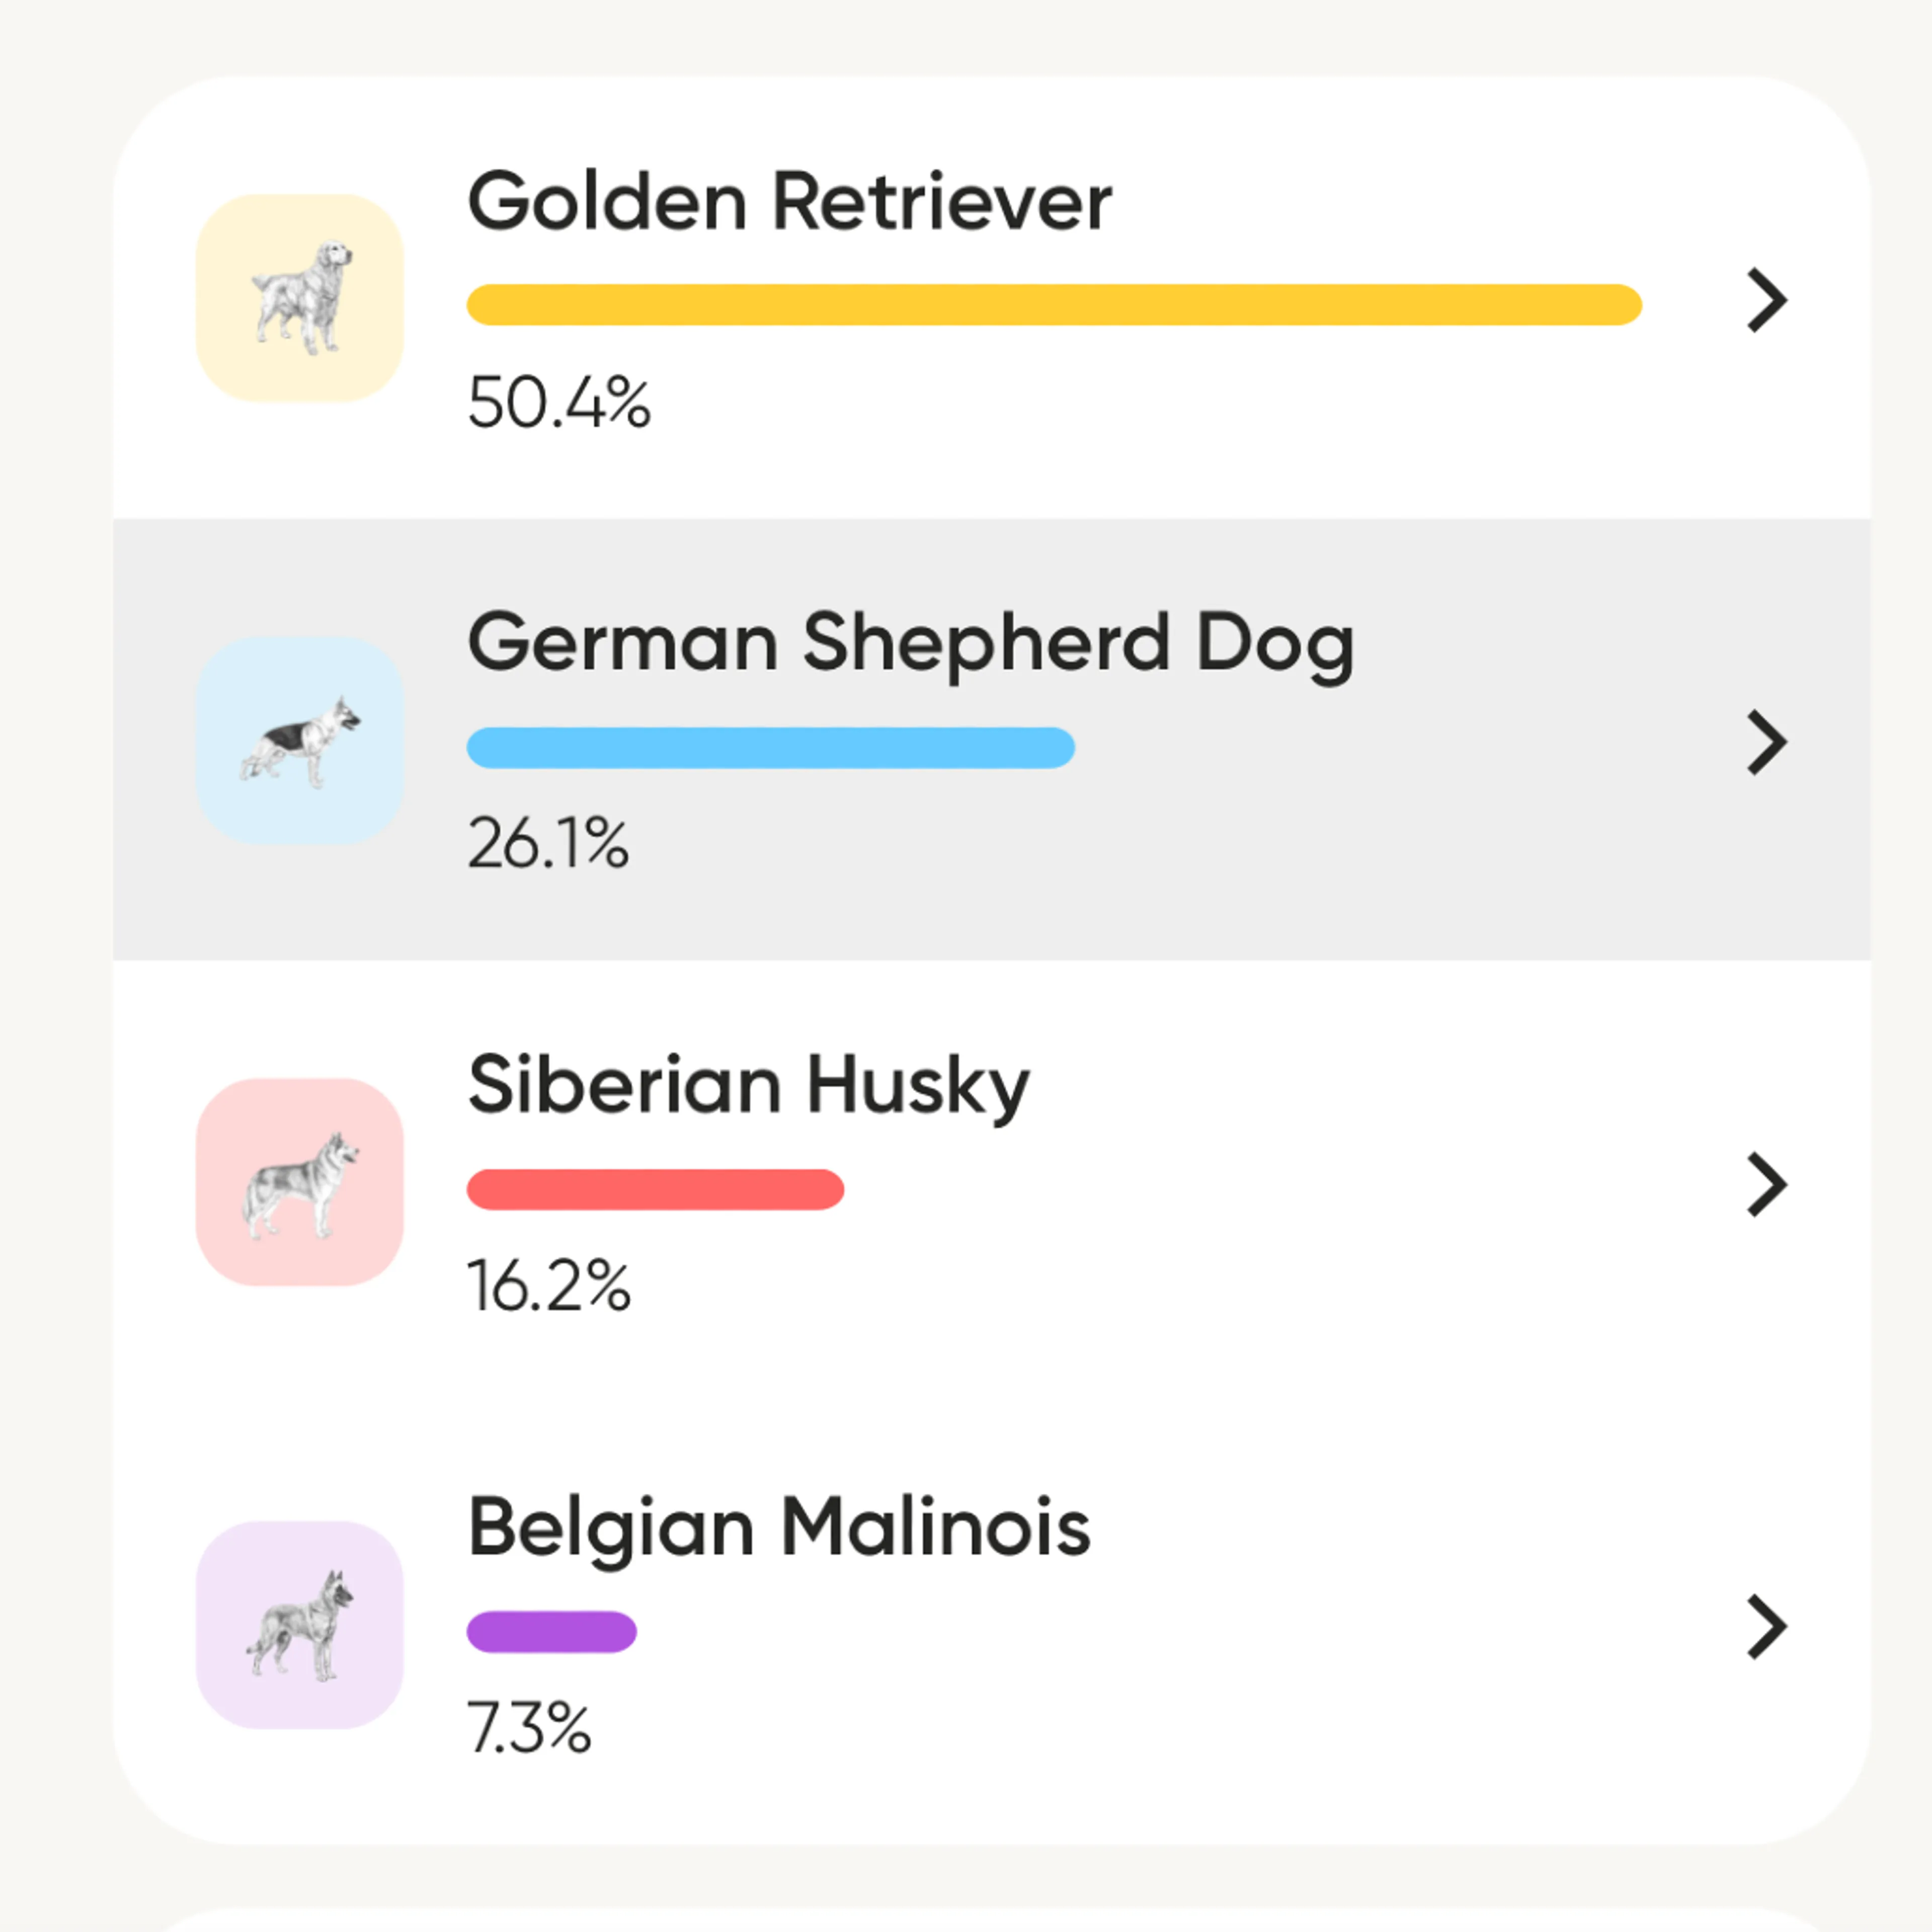Click the 26.1% percentage label
The width and height of the screenshot is (1932, 1932).
click(x=548, y=844)
